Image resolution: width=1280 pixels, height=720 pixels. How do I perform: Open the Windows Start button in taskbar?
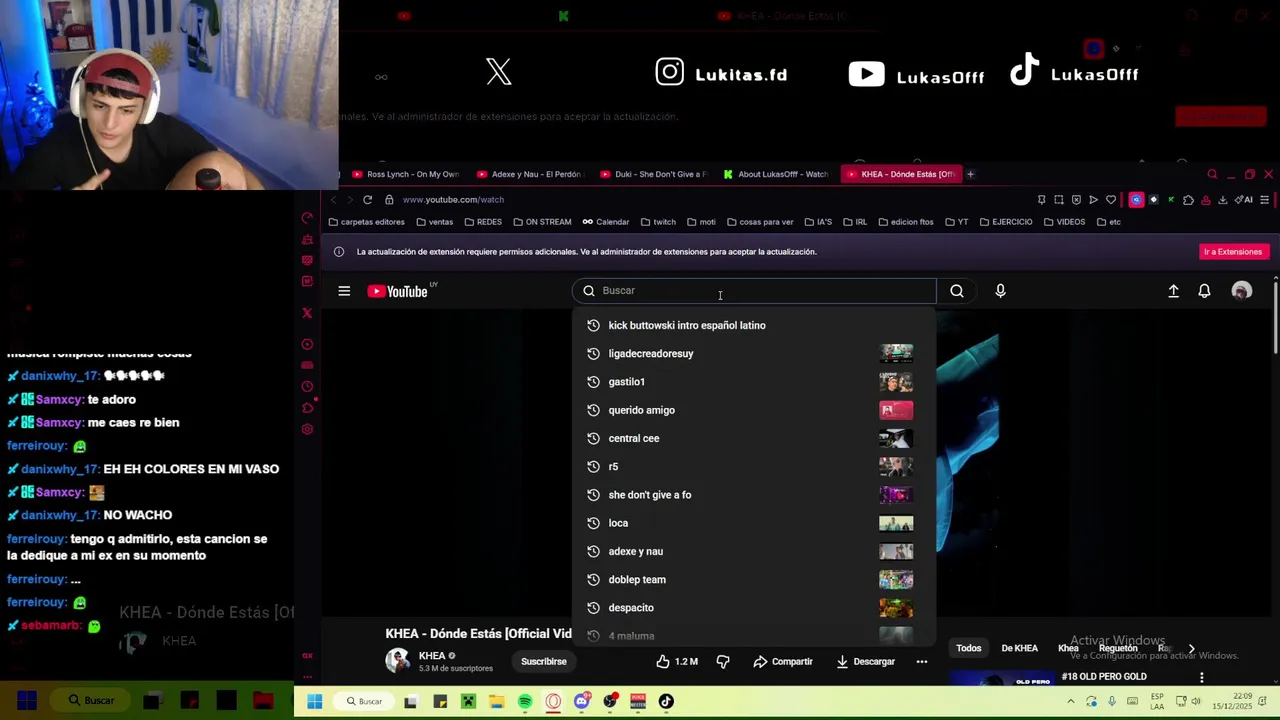(x=315, y=701)
